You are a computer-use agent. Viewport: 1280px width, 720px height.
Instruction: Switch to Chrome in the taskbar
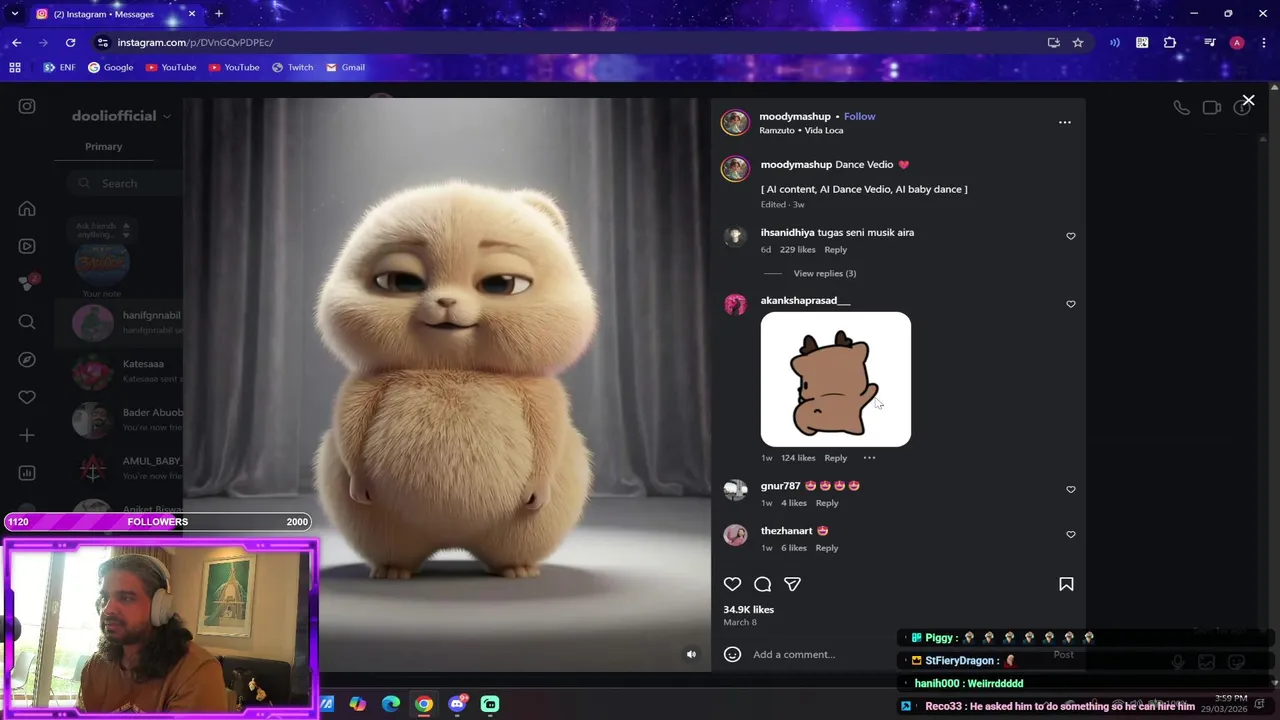424,704
